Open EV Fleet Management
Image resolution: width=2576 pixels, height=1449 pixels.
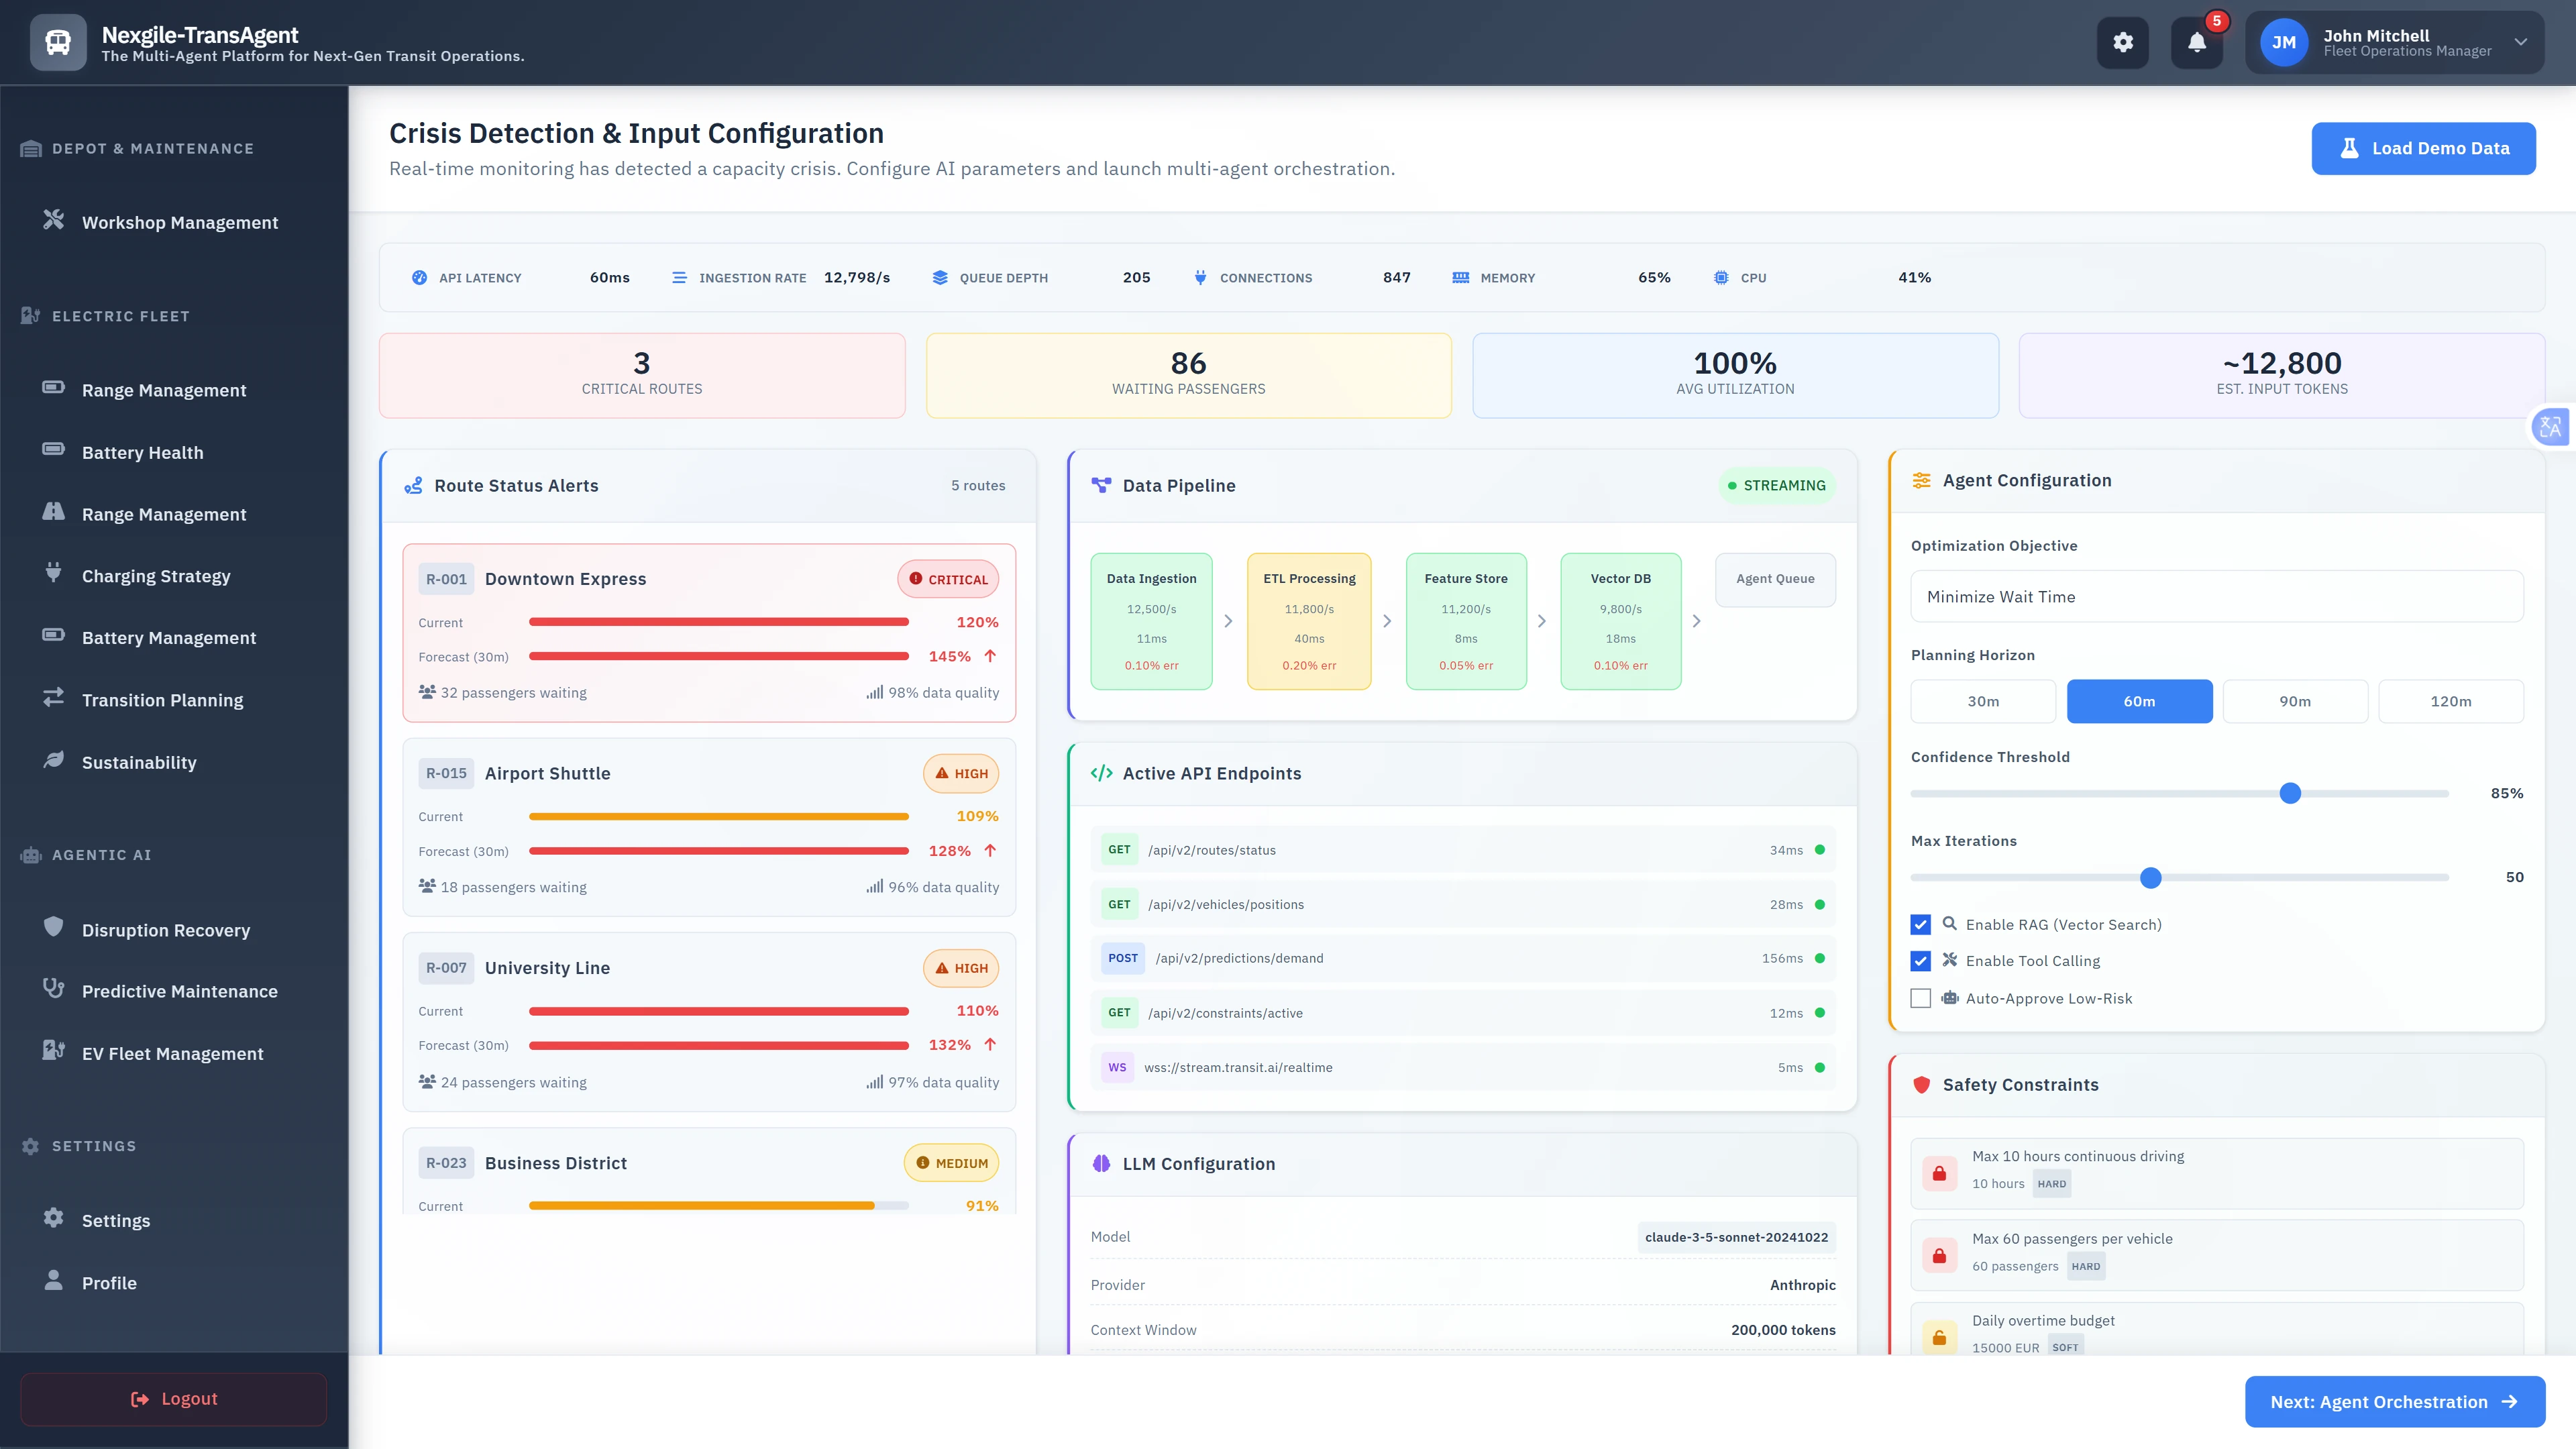pos(172,1053)
